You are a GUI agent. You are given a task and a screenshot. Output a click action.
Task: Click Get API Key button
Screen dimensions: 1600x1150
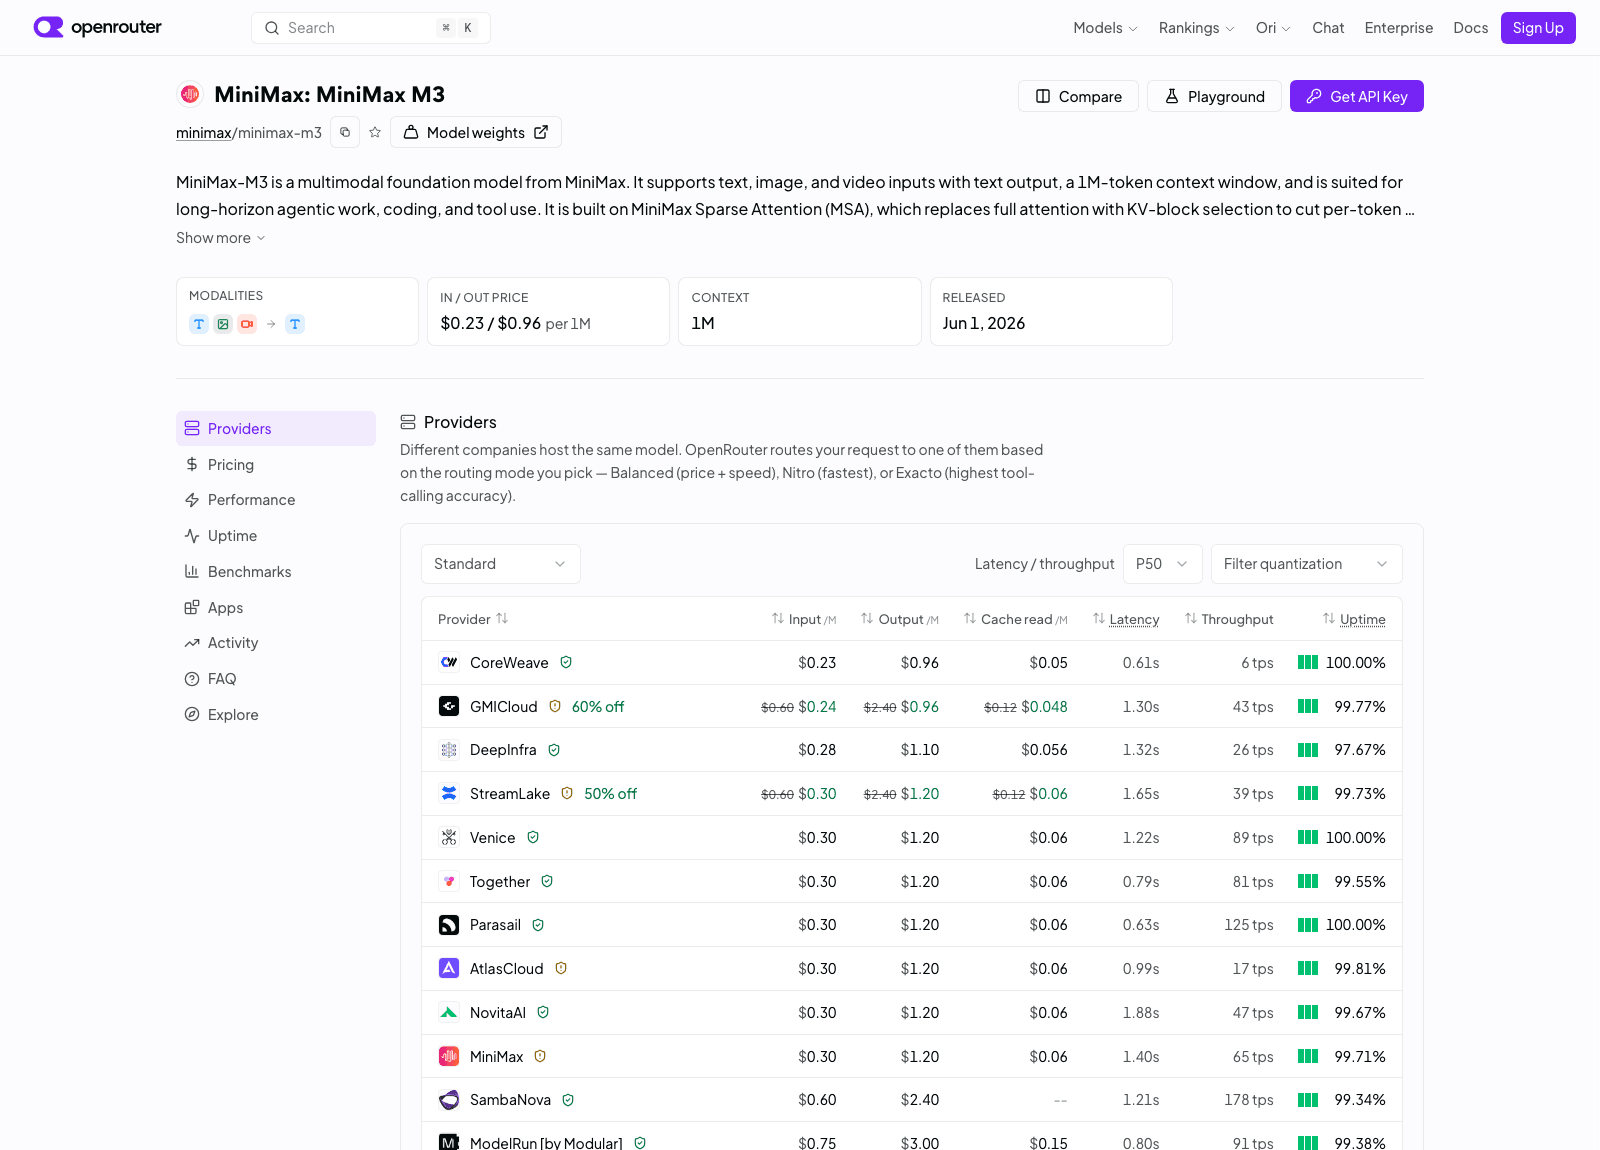1356,96
